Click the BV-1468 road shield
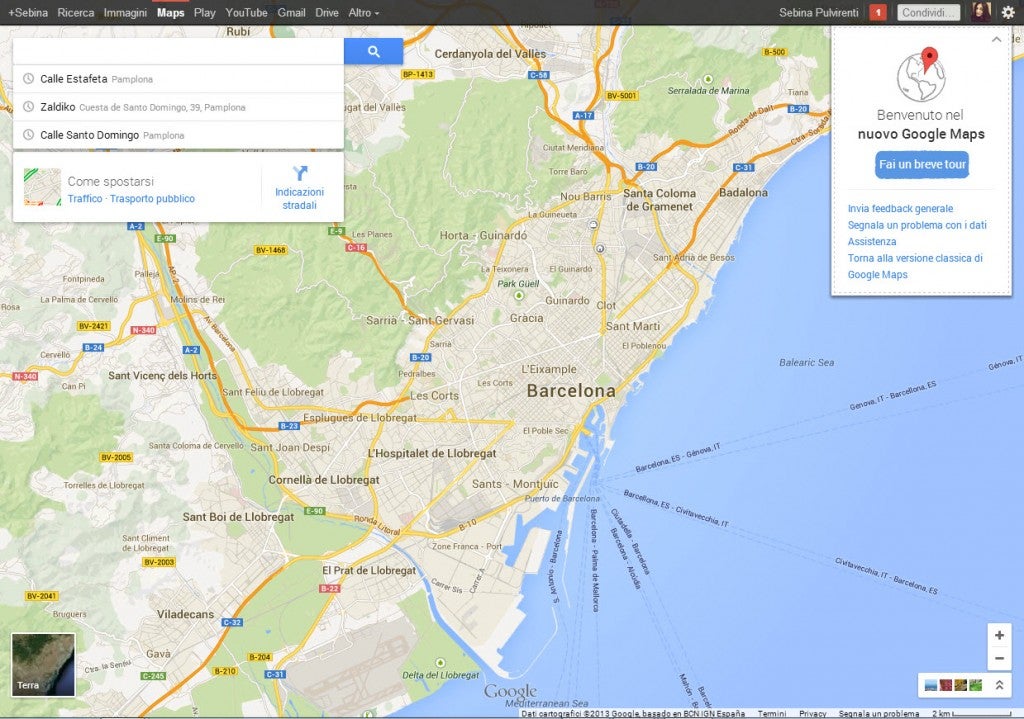The height and width of the screenshot is (719, 1024). pos(270,249)
